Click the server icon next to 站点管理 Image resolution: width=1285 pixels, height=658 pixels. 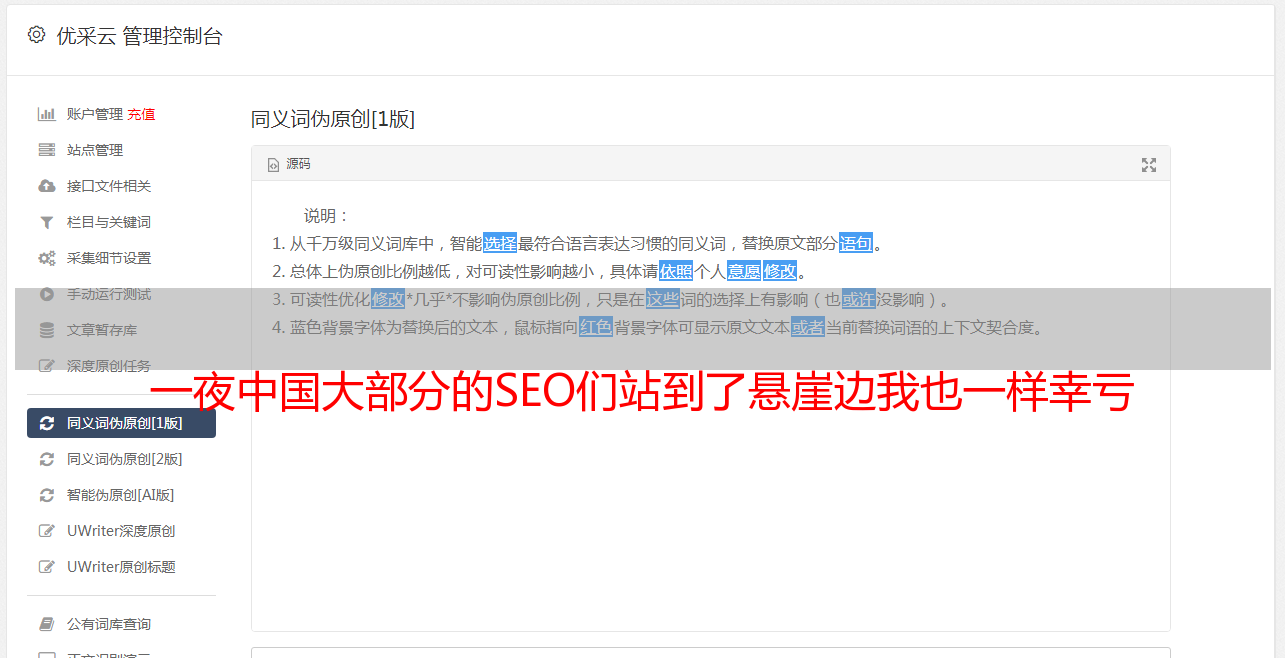tap(46, 150)
